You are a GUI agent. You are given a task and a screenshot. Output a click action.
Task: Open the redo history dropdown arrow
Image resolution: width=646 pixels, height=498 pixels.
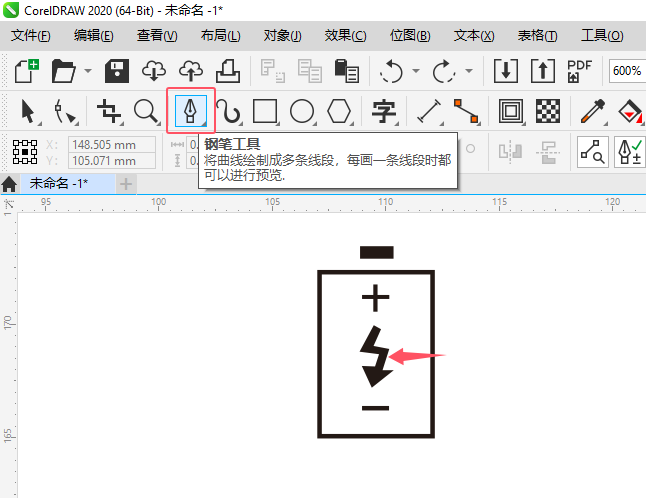469,71
